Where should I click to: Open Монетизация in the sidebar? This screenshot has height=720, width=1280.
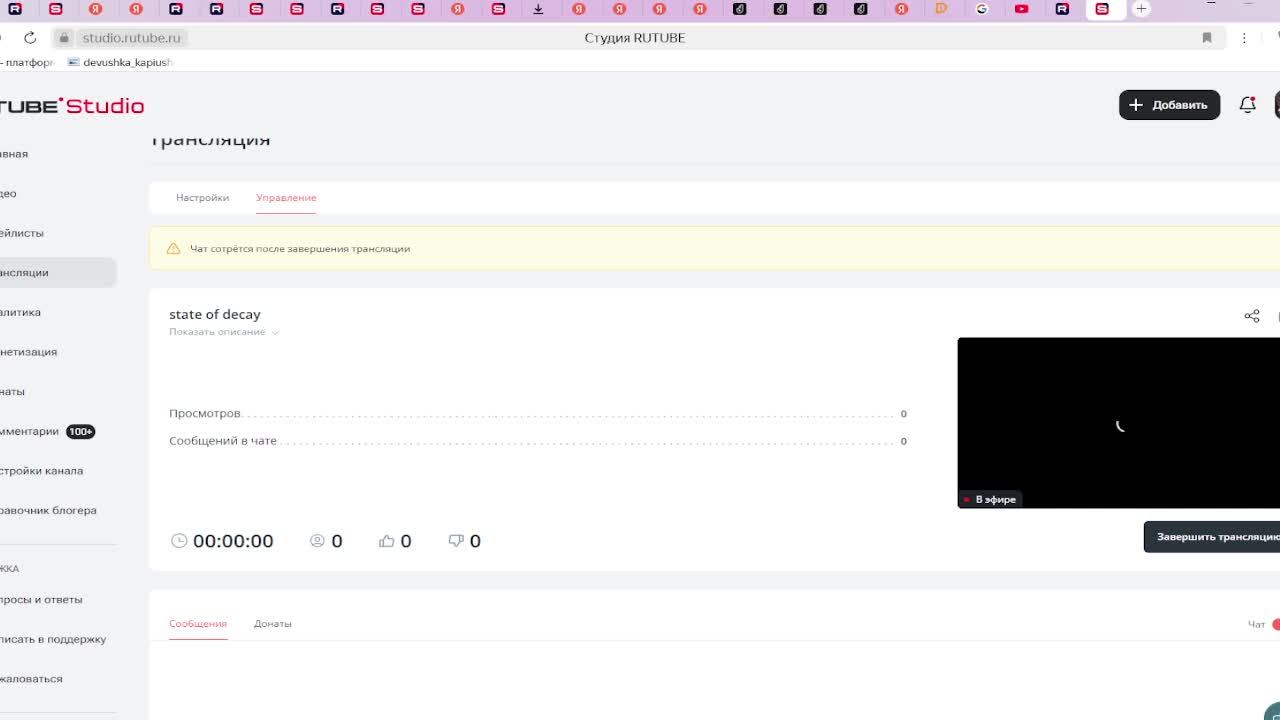coord(29,352)
